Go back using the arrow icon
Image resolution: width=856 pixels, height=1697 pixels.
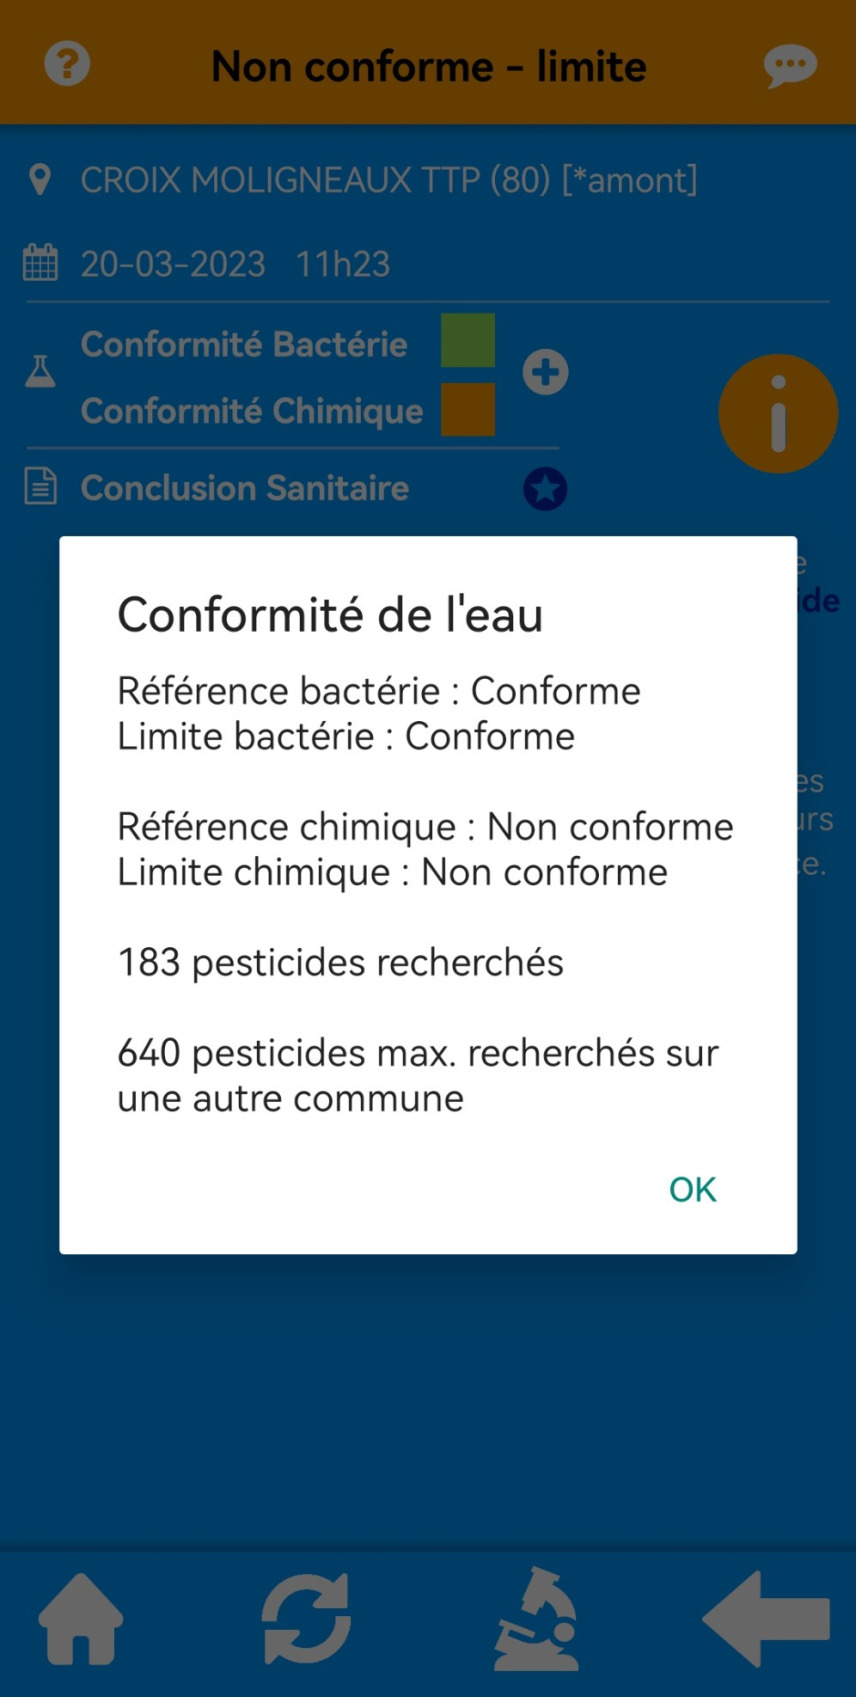[766, 1618]
